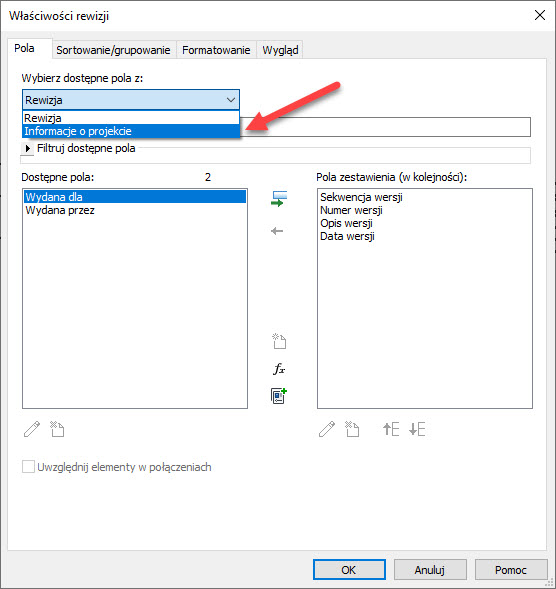The height and width of the screenshot is (589, 556).
Task: Click the remove parameter left arrow icon
Action: [277, 231]
